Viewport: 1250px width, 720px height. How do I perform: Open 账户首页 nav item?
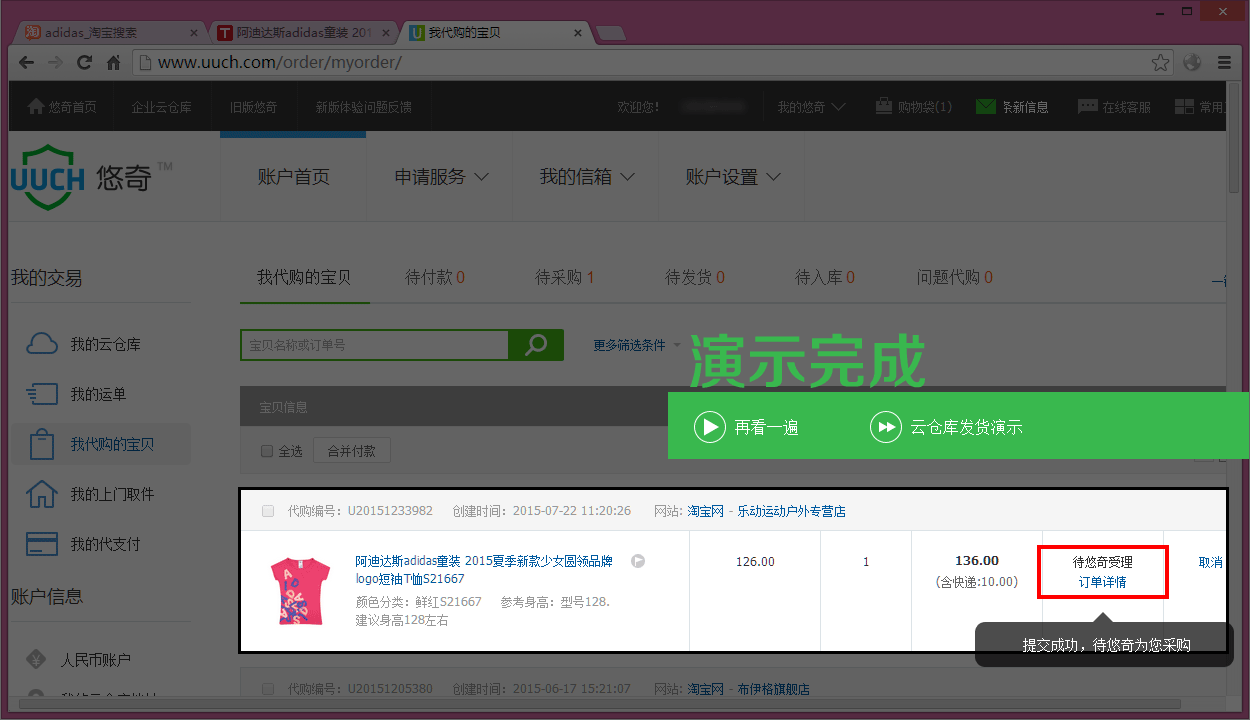click(293, 177)
